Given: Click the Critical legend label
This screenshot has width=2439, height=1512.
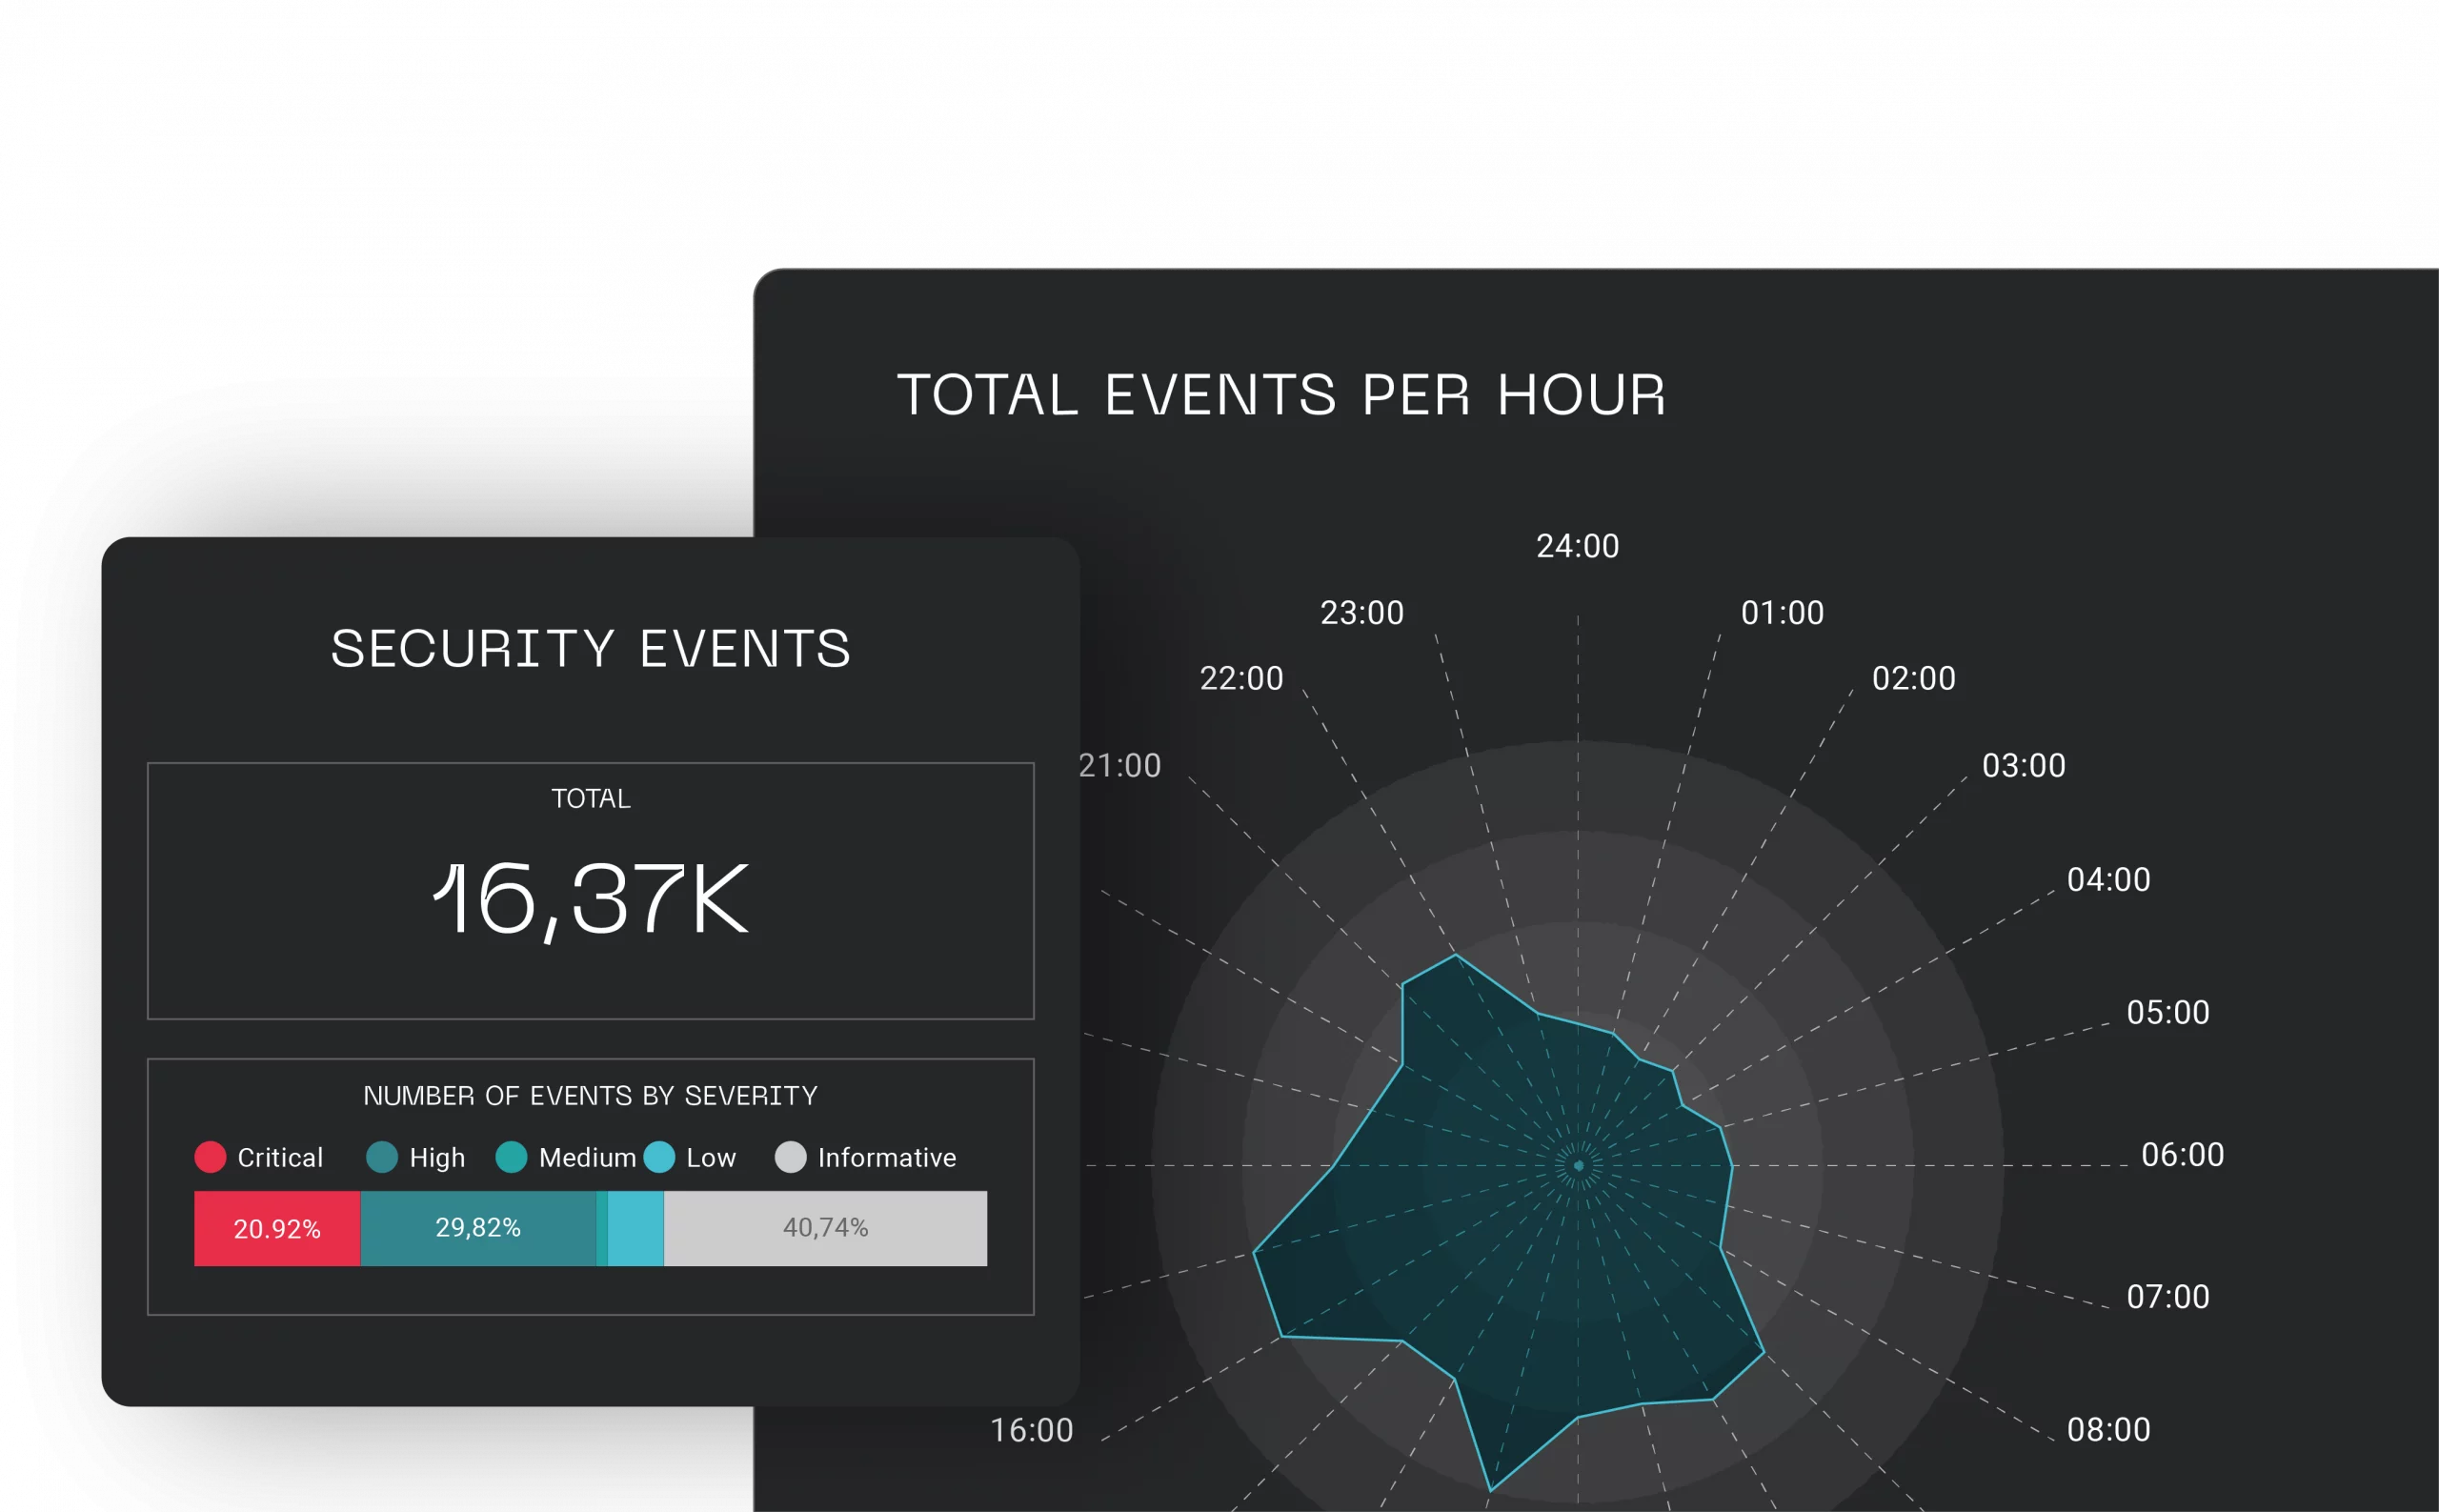Looking at the screenshot, I should coord(280,1157).
